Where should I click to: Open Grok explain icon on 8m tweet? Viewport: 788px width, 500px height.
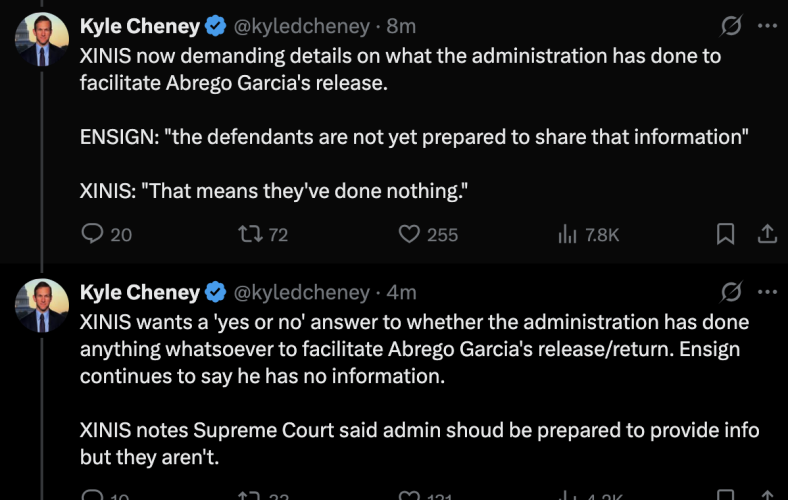click(731, 26)
